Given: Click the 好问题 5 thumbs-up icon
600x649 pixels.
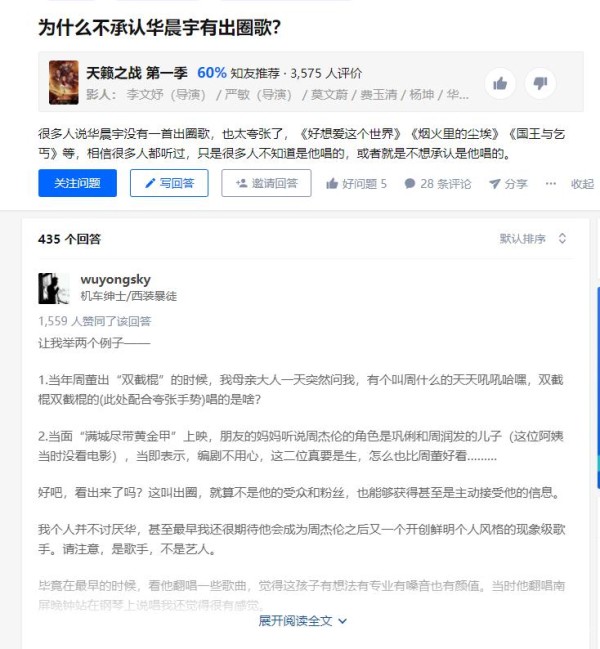Looking at the screenshot, I should click(x=332, y=183).
